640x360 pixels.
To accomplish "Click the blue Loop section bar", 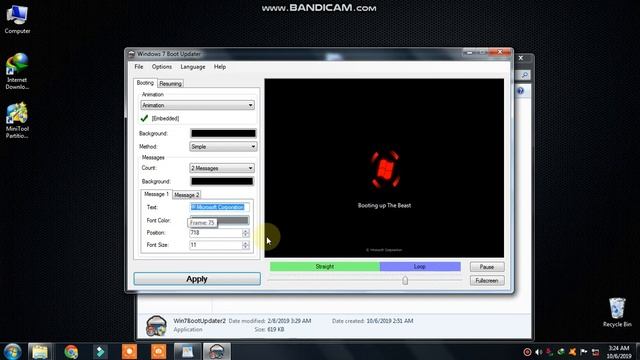I will pos(420,267).
